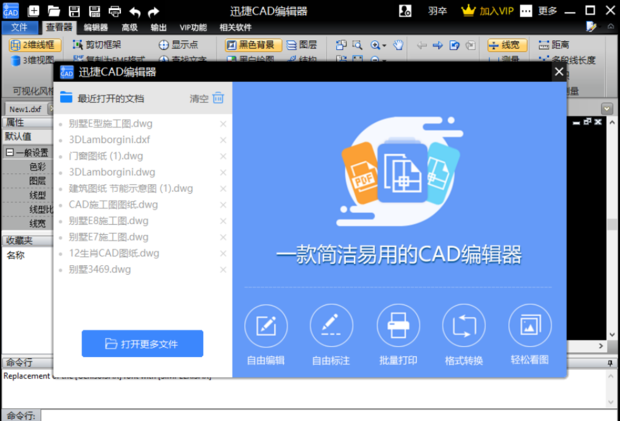
Task: Collapse the 一般设置 property group
Action: coord(10,152)
